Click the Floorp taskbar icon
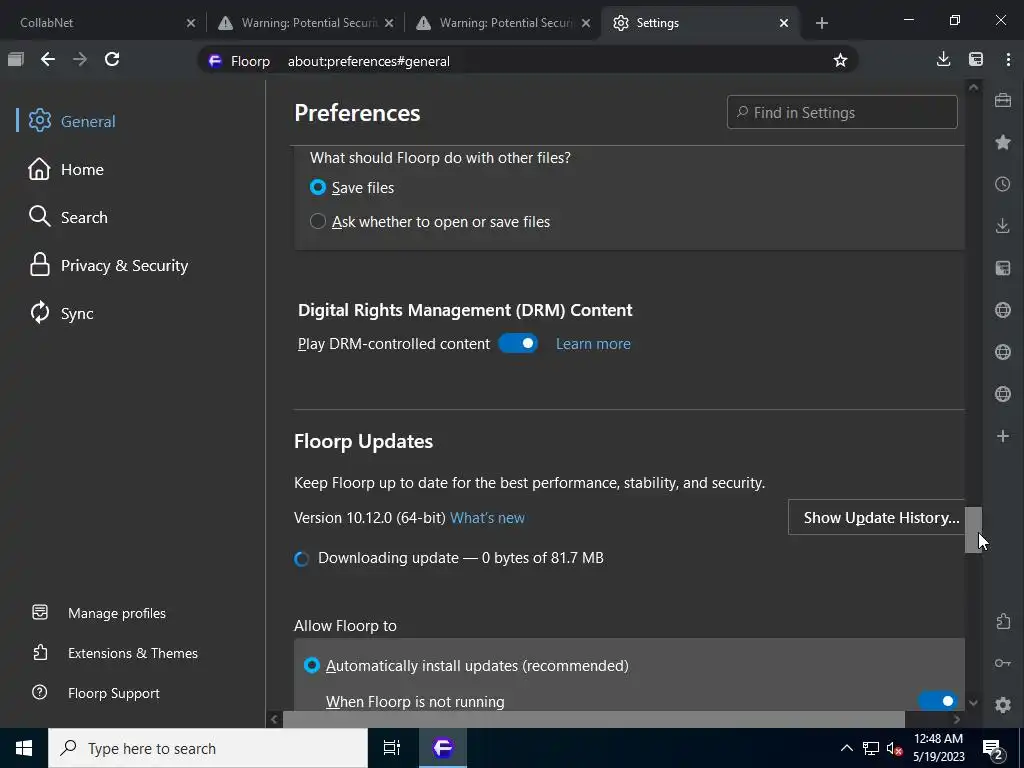This screenshot has height=768, width=1024. click(443, 748)
